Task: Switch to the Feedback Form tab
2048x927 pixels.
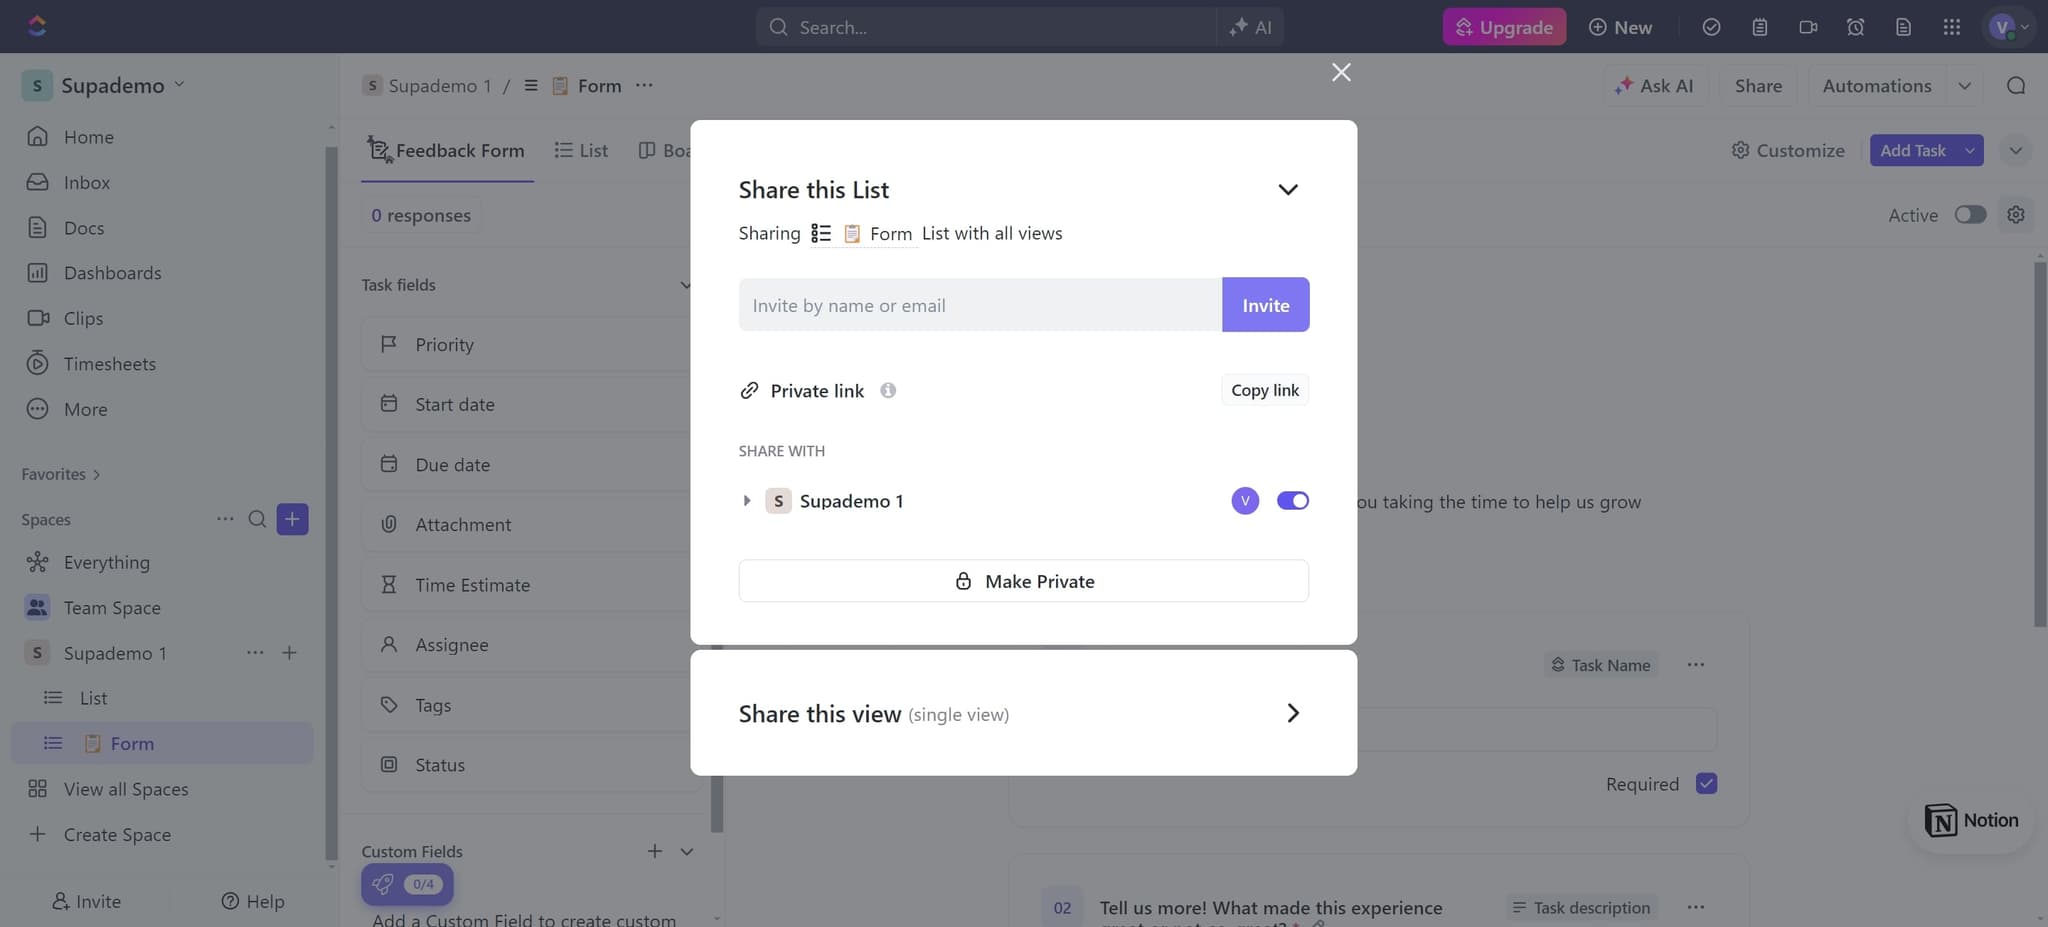Action: [x=447, y=150]
